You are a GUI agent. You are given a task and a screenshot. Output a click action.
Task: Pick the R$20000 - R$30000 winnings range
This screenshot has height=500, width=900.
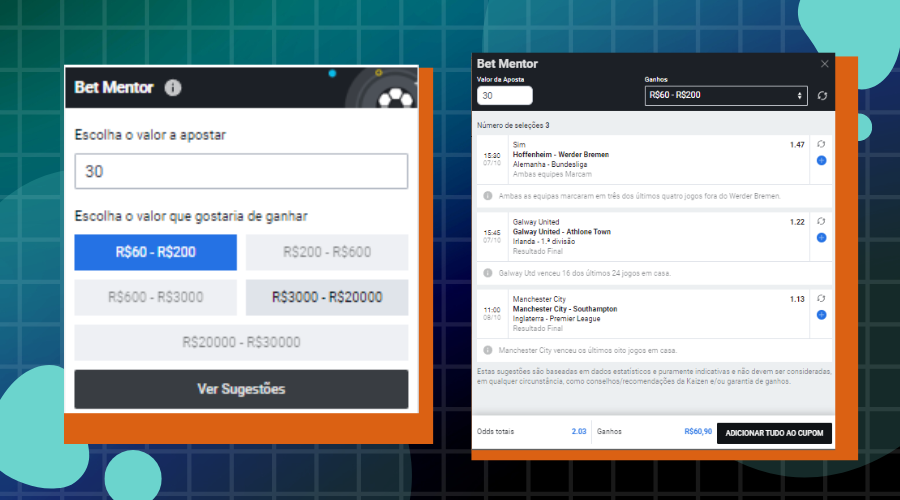pos(241,343)
